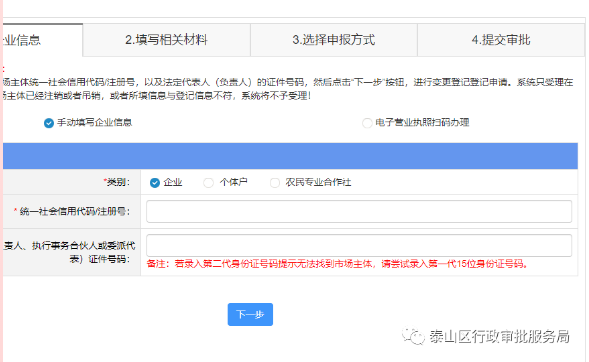Viewport: 589px width, 362px height.
Task: Click the red 备注 note about 15位身份证号码
Action: 337,264
